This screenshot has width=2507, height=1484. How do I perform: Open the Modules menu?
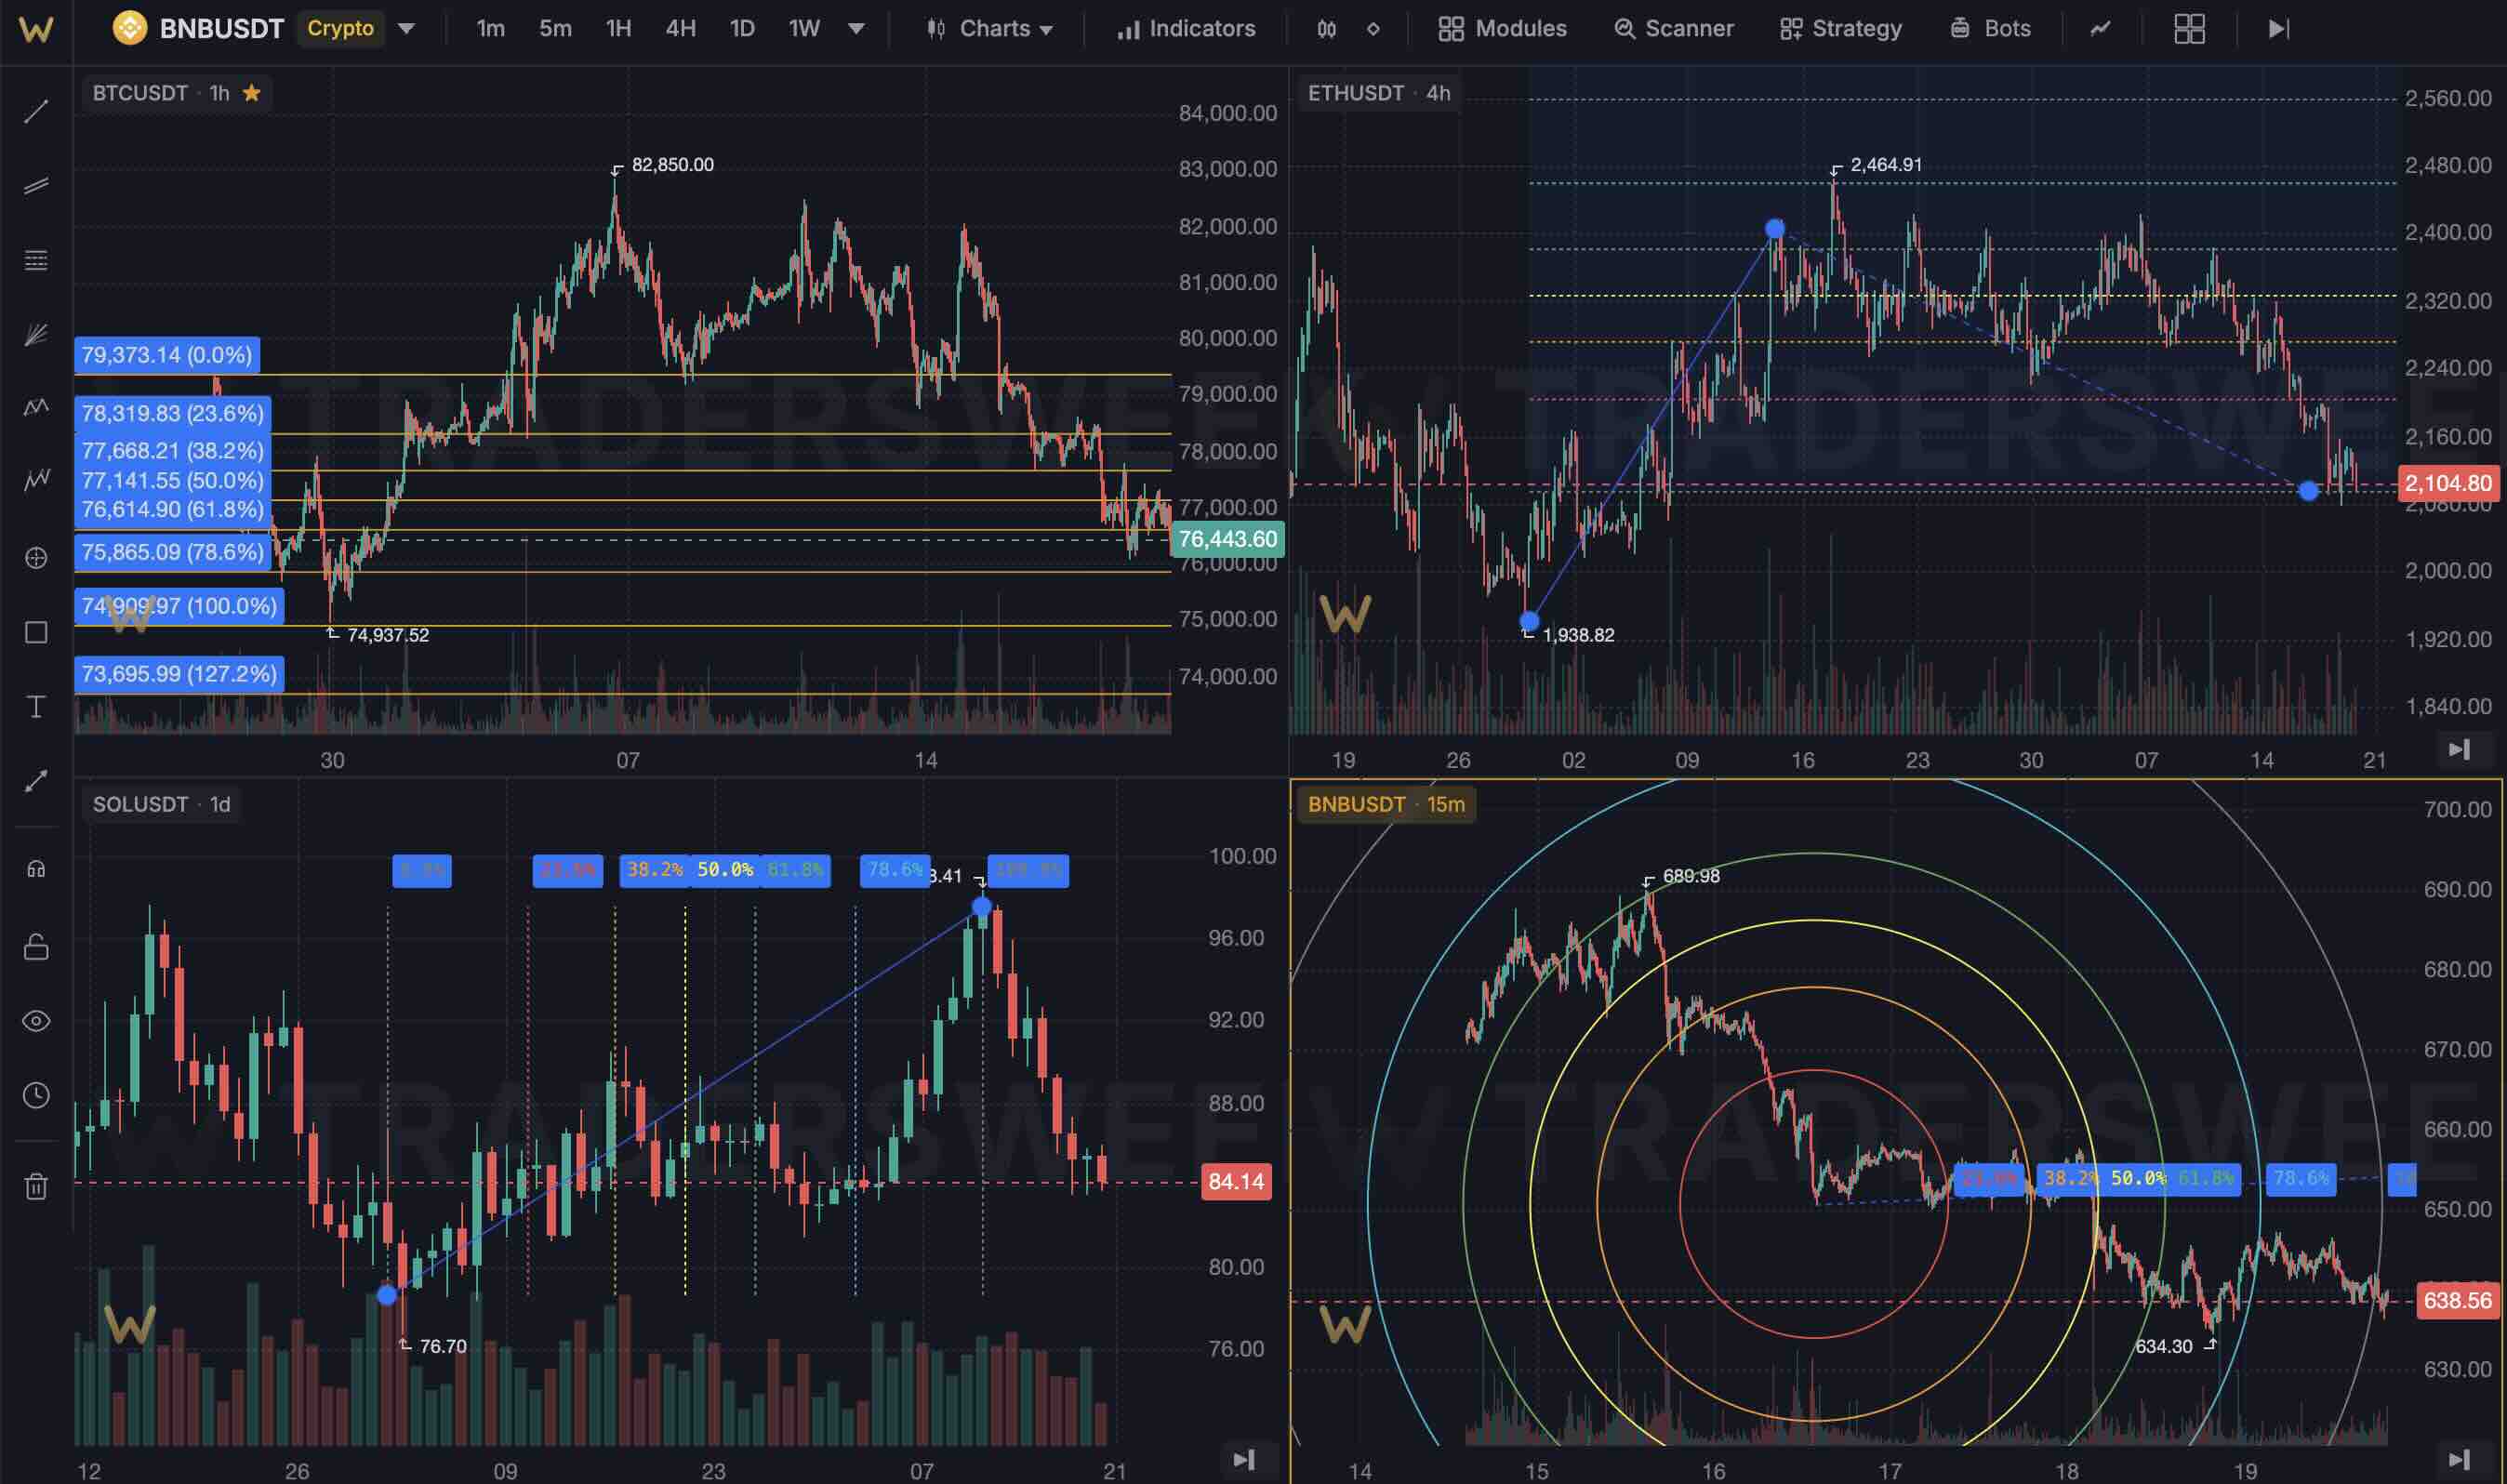(x=1502, y=29)
